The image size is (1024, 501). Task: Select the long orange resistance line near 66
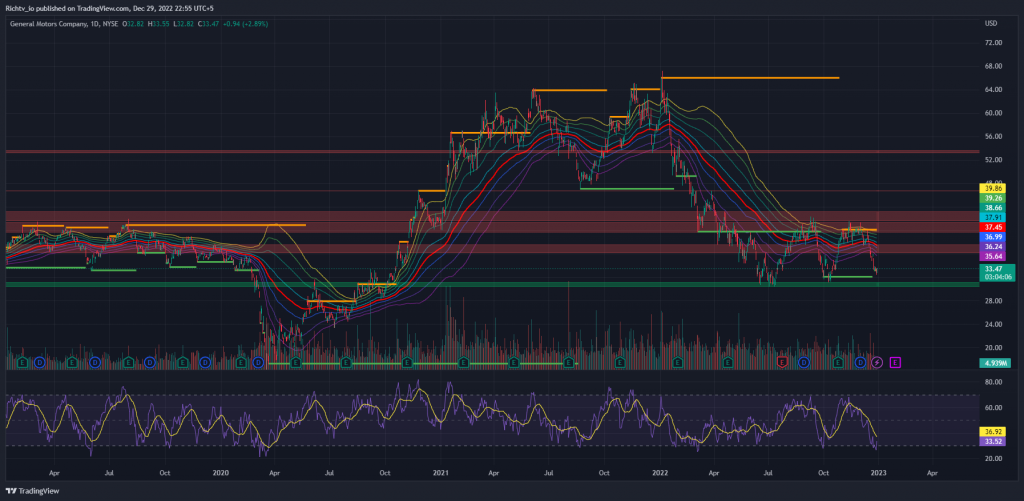tap(750, 78)
